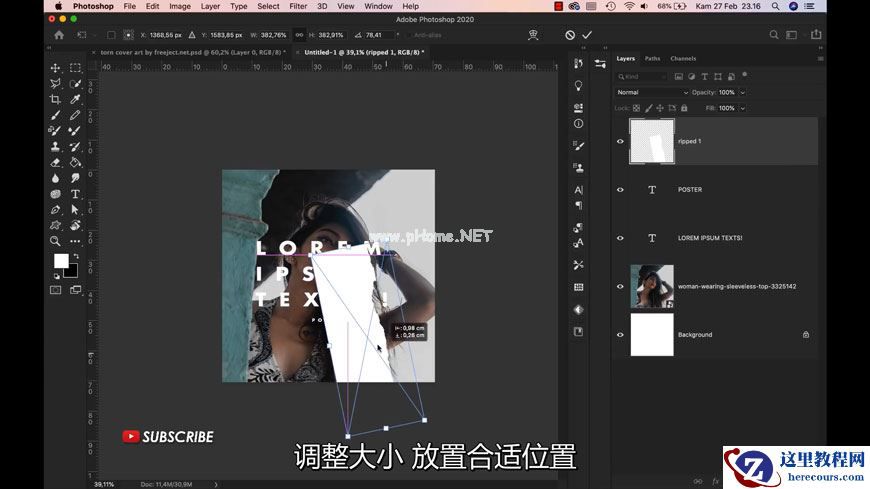Viewport: 870px width, 489px height.
Task: Open the File menu
Action: pos(129,6)
